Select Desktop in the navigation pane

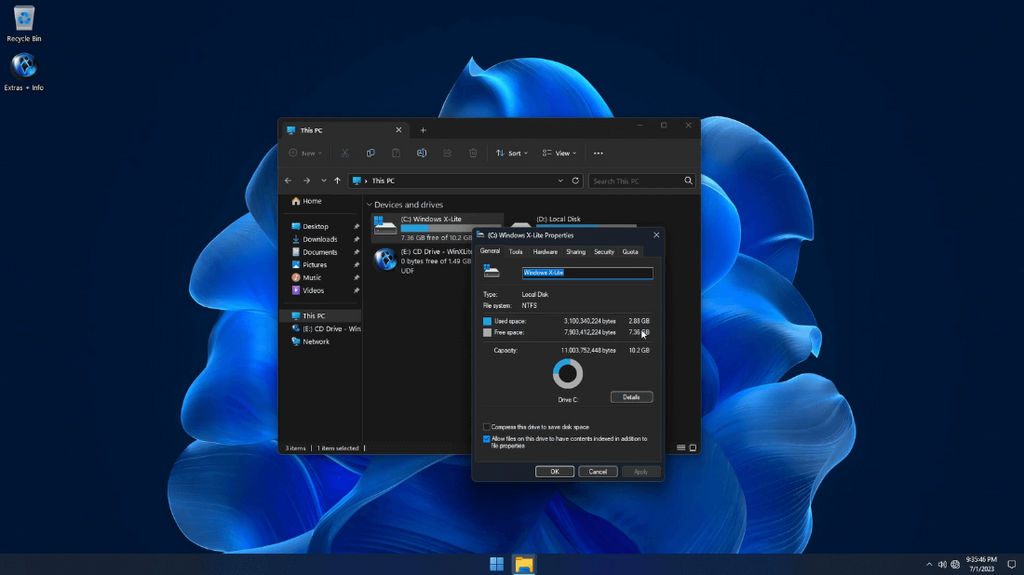[311, 227]
